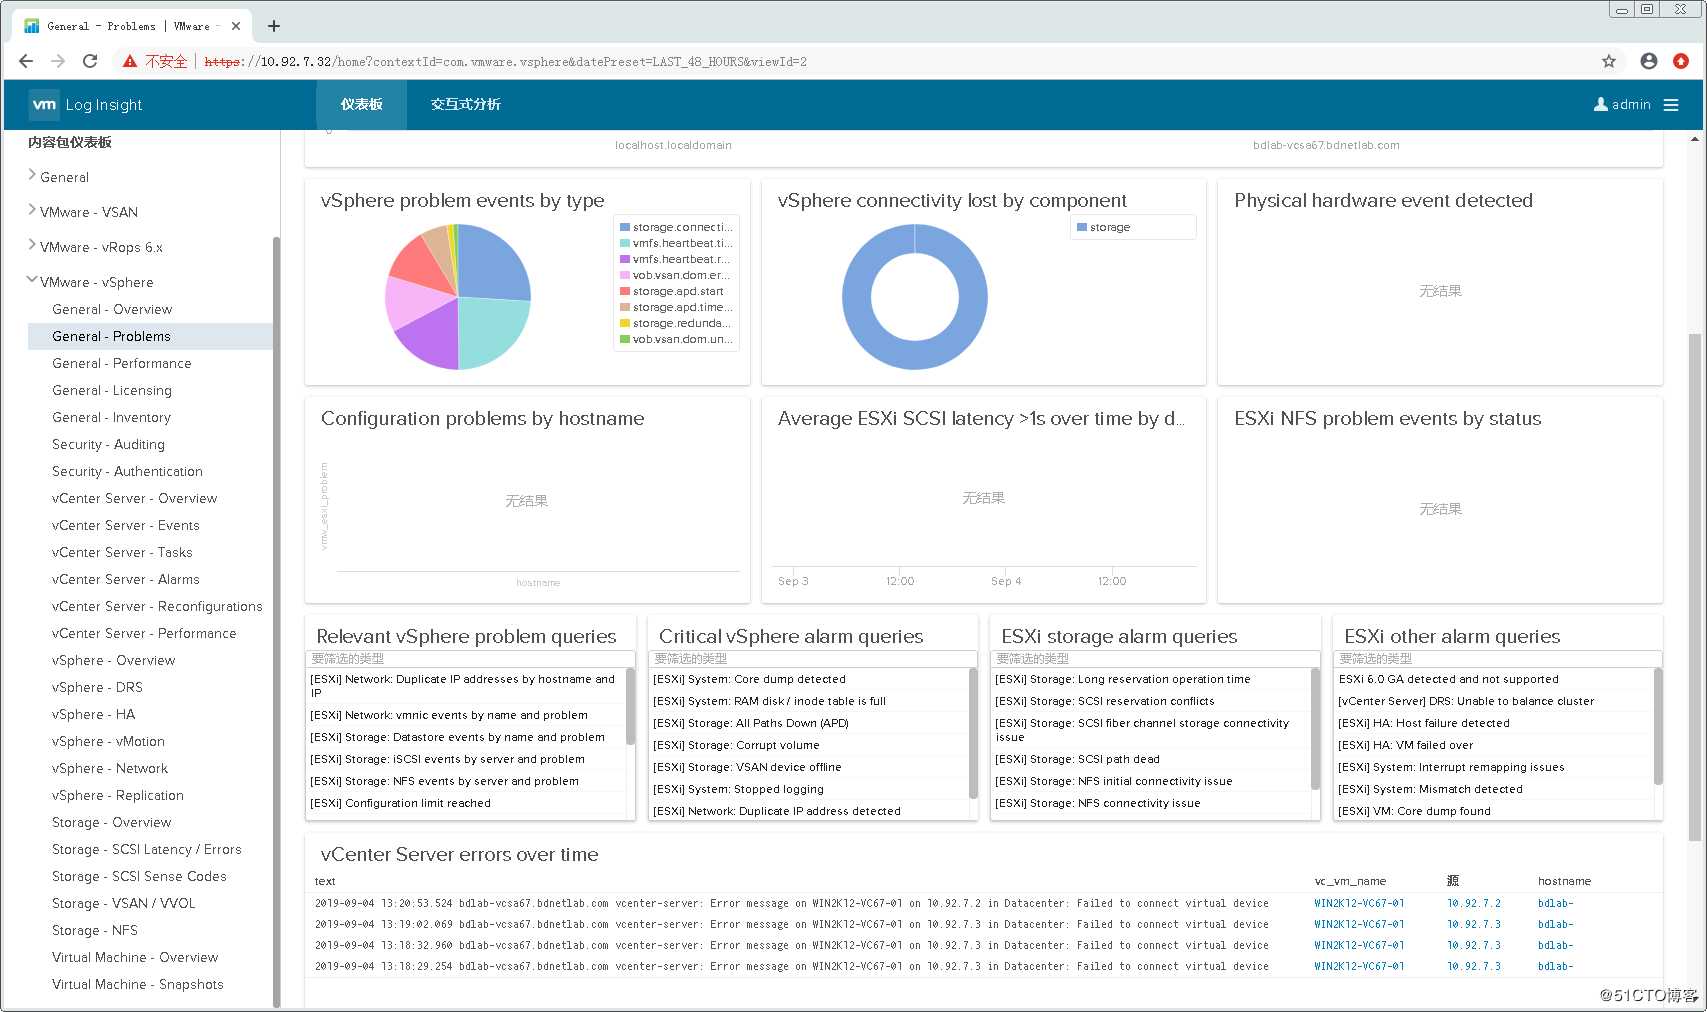
Task: Click the browser back arrow
Action: (x=26, y=61)
